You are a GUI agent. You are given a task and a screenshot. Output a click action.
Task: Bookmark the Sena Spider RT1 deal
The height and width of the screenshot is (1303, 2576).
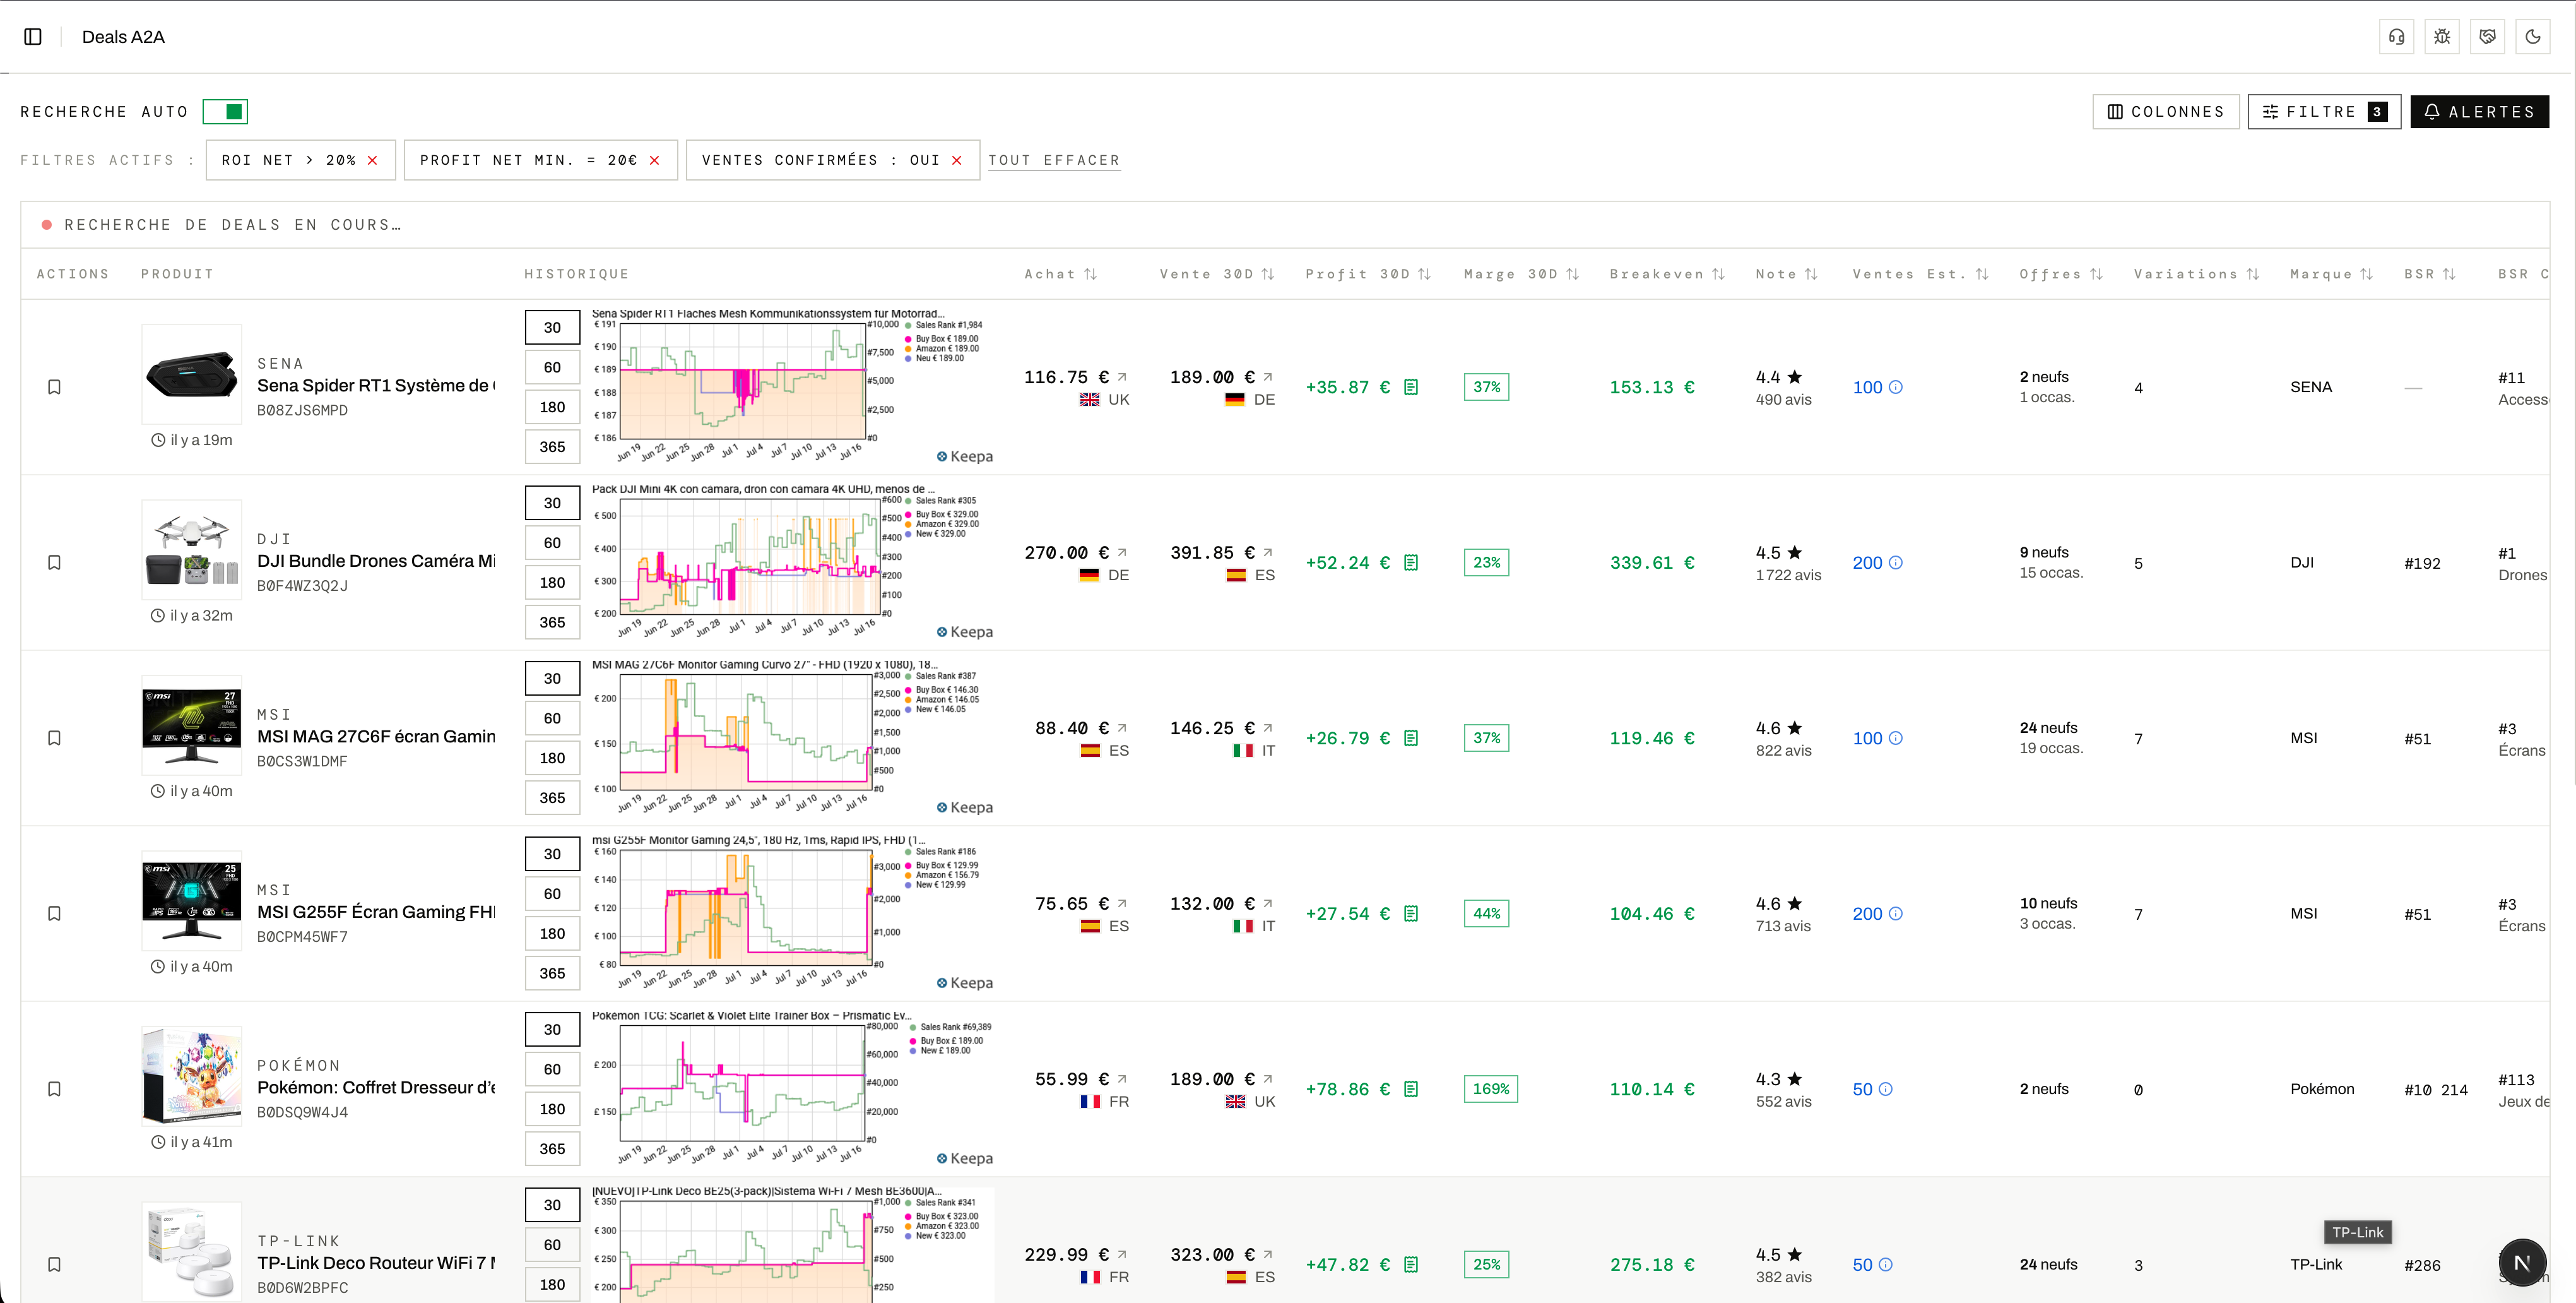coord(55,387)
